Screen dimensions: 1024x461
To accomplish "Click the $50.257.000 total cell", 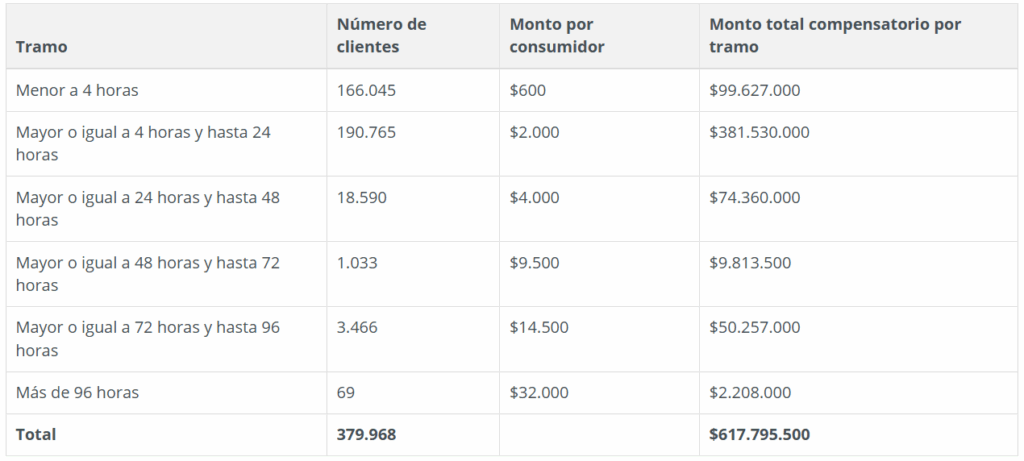I will (755, 328).
